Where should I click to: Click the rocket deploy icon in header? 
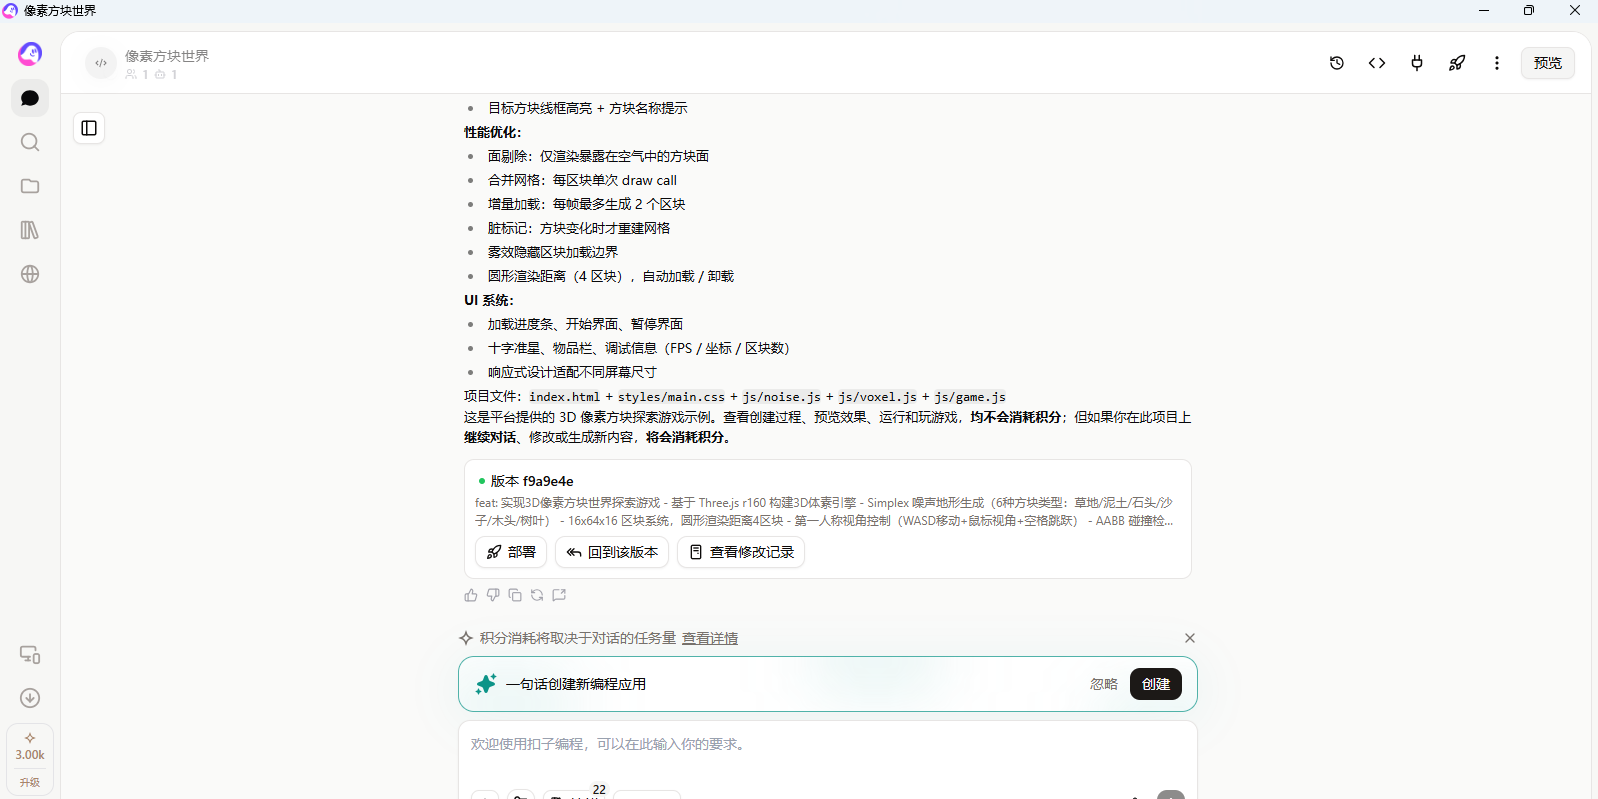click(x=1457, y=63)
